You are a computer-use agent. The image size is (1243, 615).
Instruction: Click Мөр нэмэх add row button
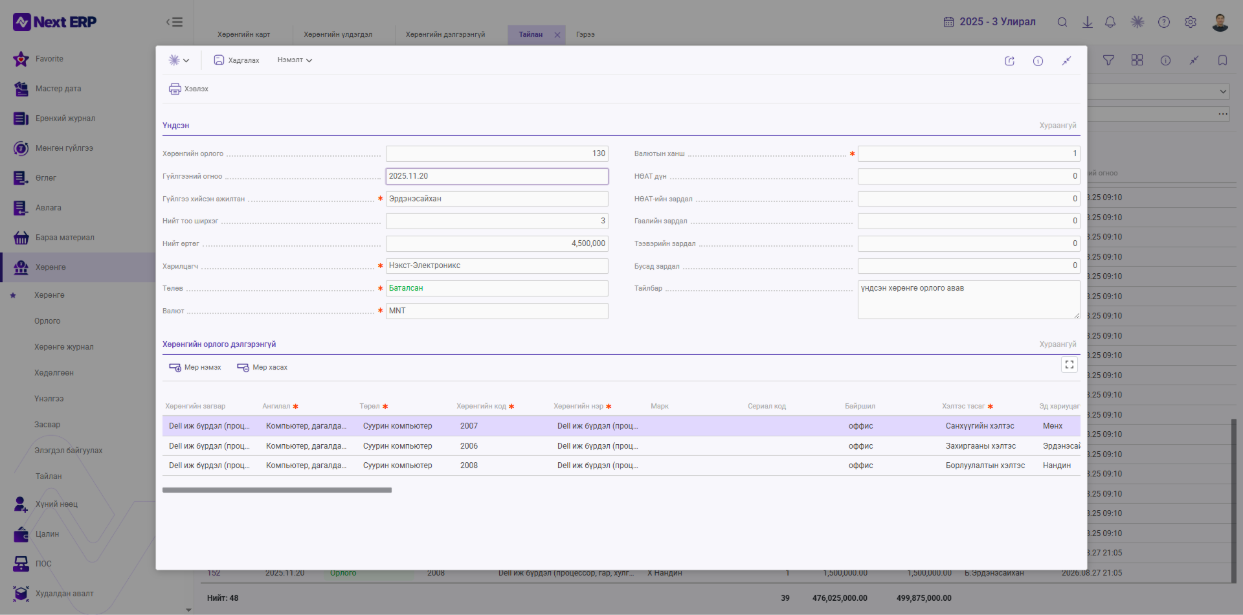[195, 367]
